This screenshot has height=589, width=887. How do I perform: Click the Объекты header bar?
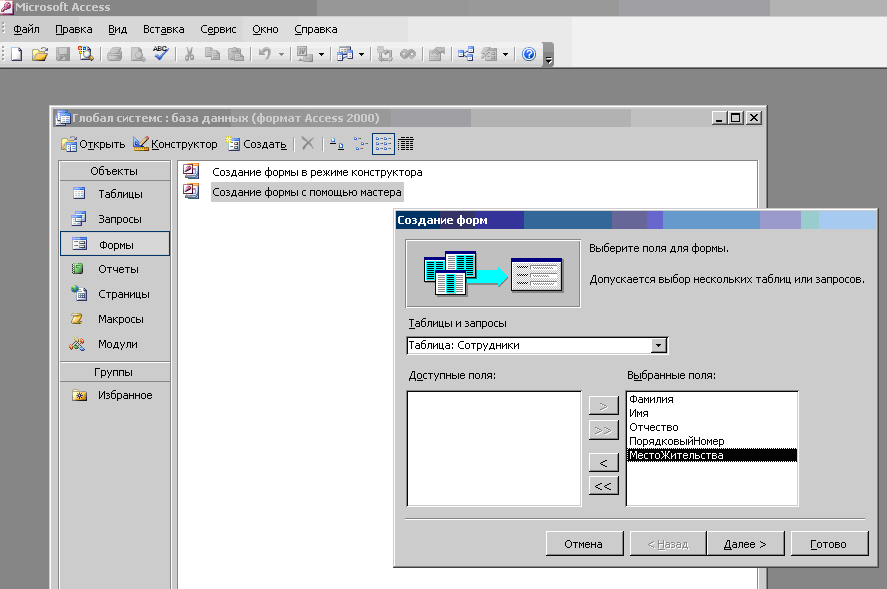(x=115, y=171)
